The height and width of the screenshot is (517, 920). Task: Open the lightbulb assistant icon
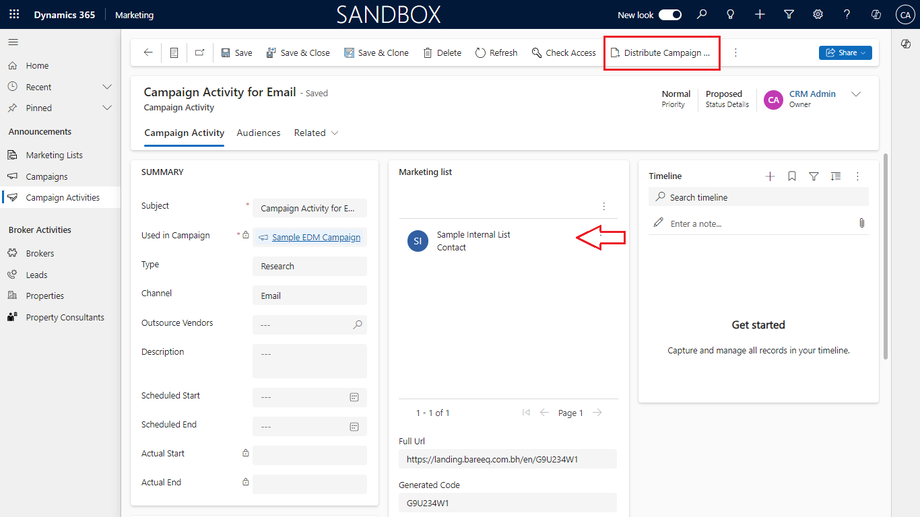click(730, 14)
